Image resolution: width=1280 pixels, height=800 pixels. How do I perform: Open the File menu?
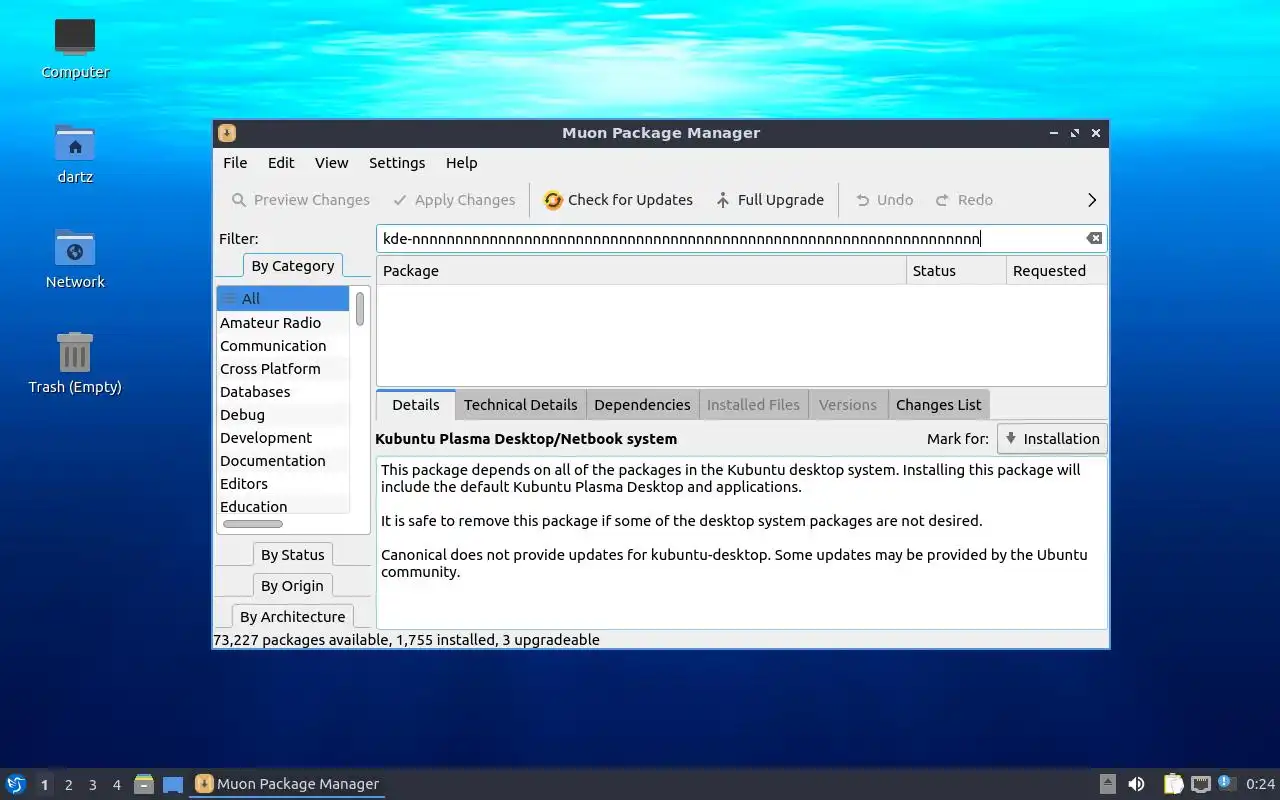click(x=235, y=163)
